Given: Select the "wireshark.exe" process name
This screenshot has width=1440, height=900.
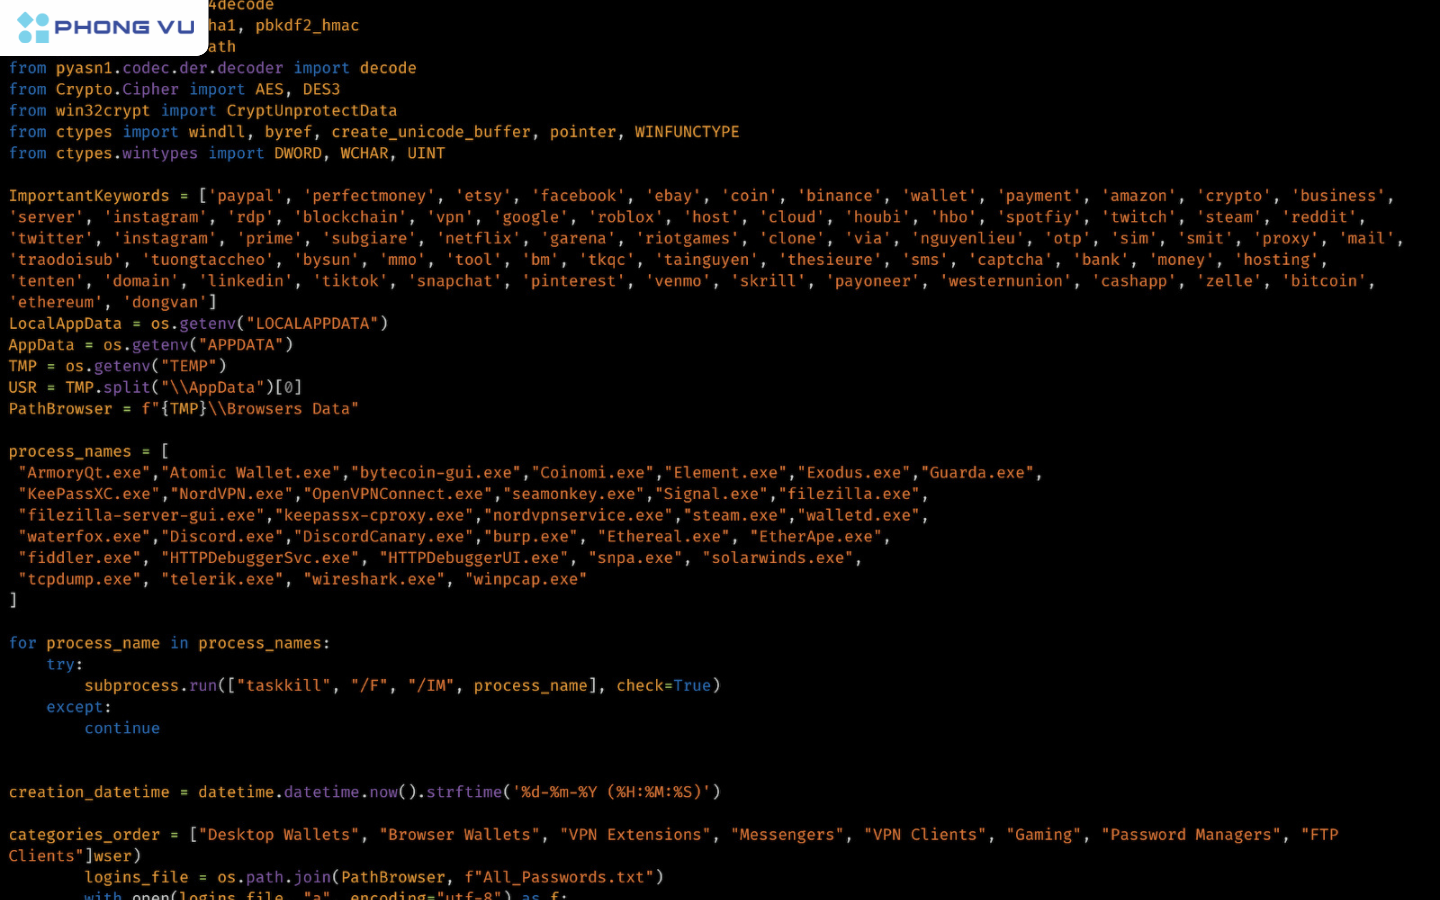Looking at the screenshot, I should 374,579.
